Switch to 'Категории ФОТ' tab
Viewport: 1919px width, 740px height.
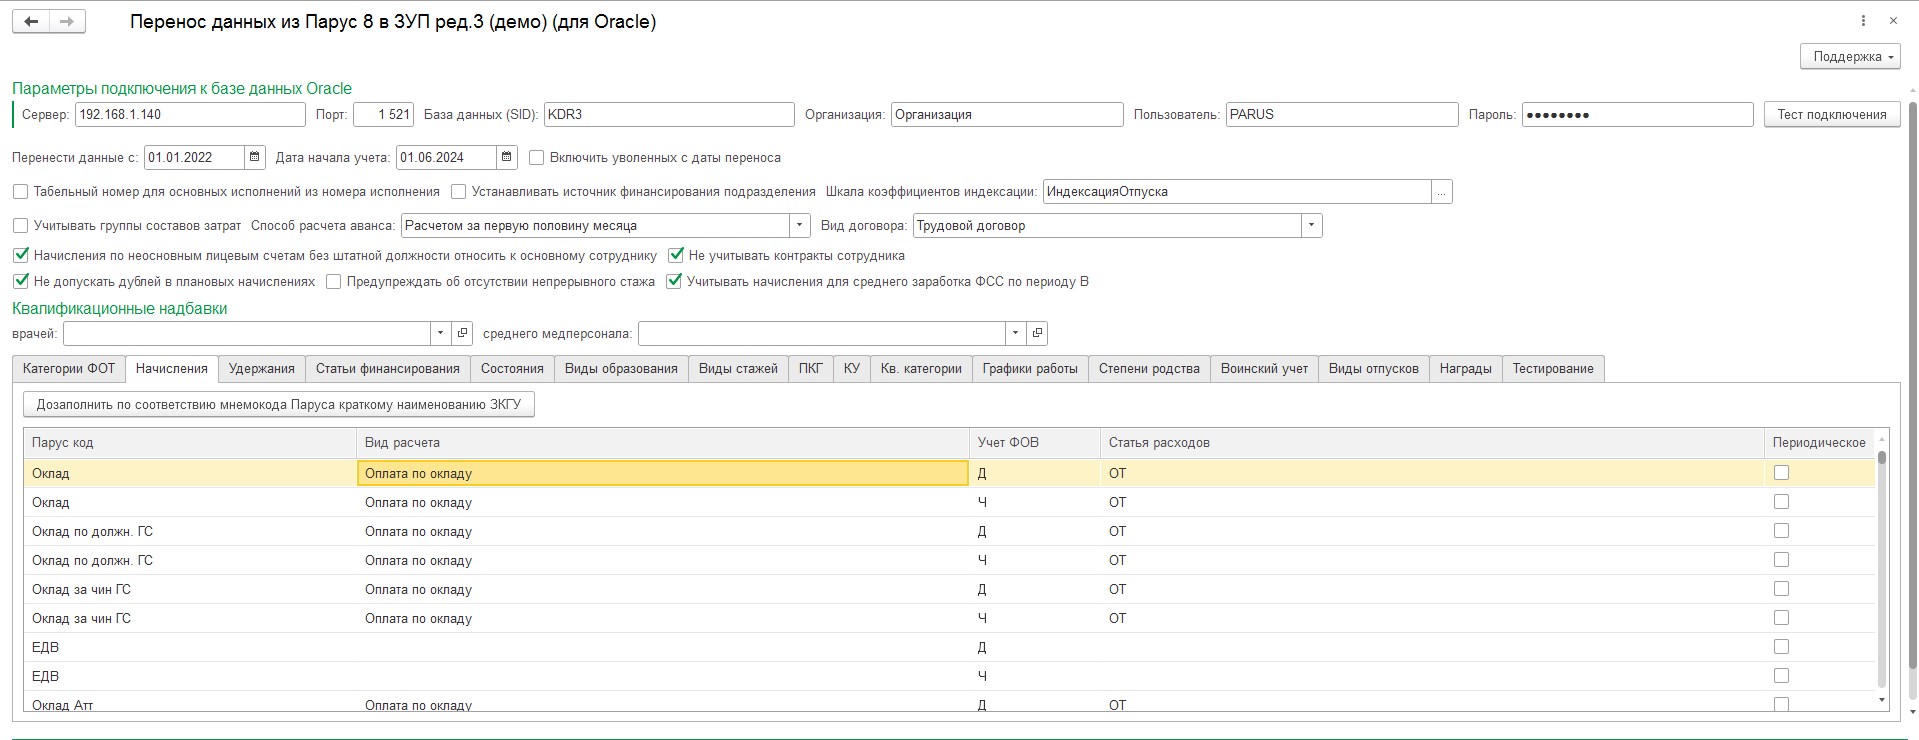(x=69, y=369)
